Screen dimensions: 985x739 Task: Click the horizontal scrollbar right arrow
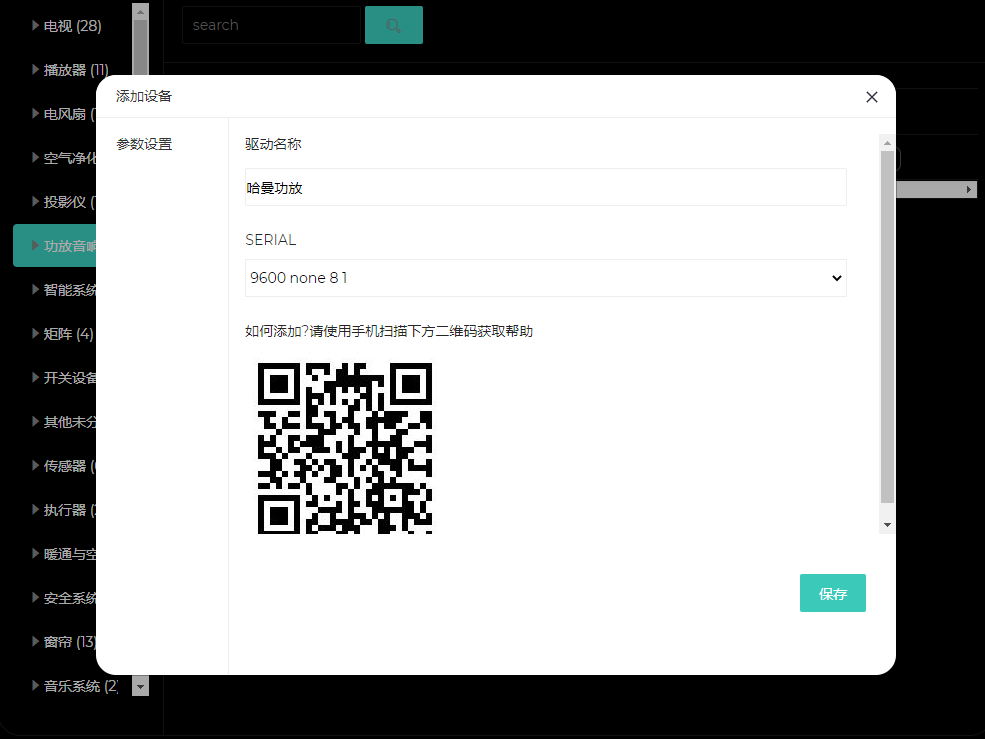[969, 190]
